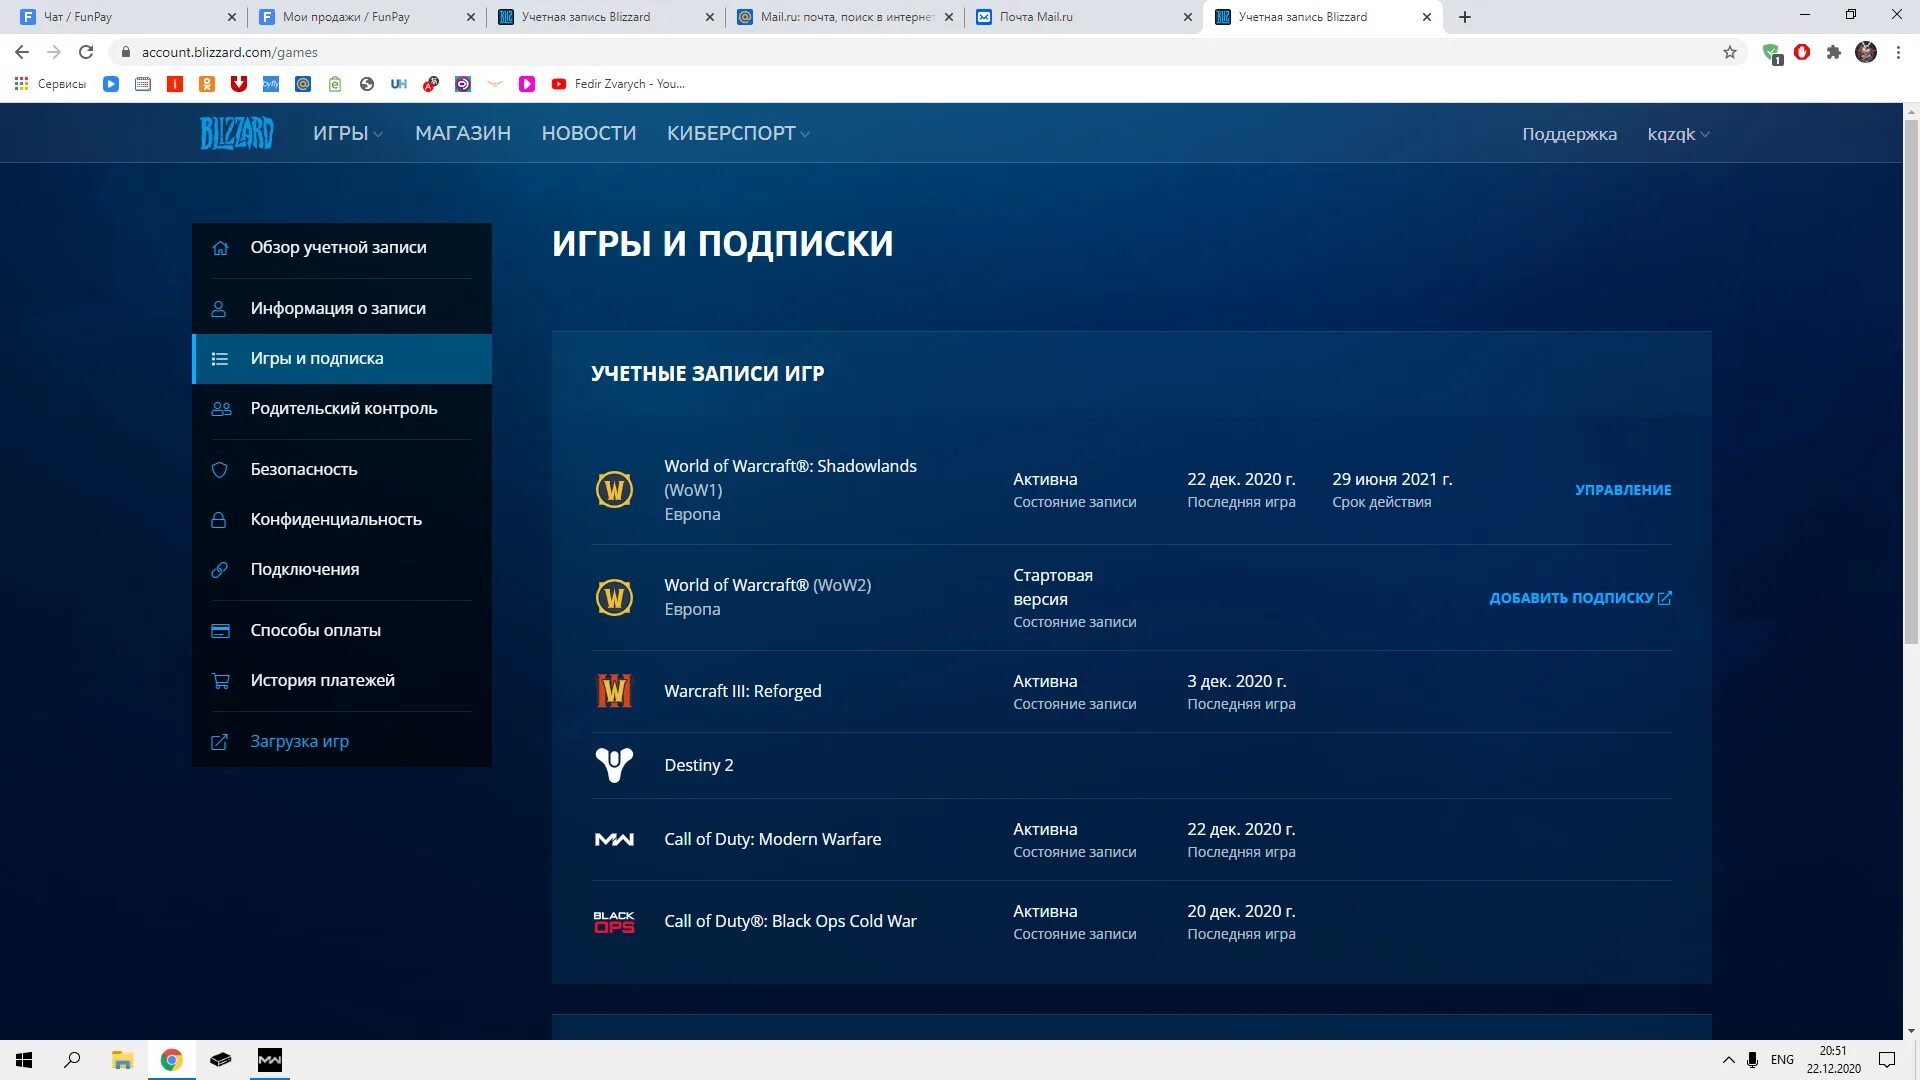Click the Black Ops Cold War icon

(x=614, y=921)
